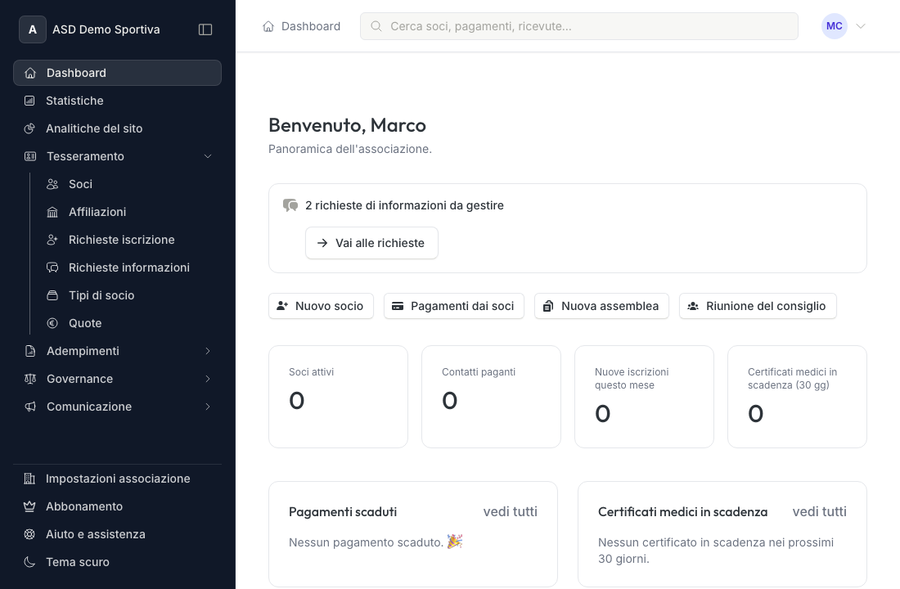Click the '2 richieste di informazioni da gestire' text
This screenshot has height=589, width=900.
point(405,206)
